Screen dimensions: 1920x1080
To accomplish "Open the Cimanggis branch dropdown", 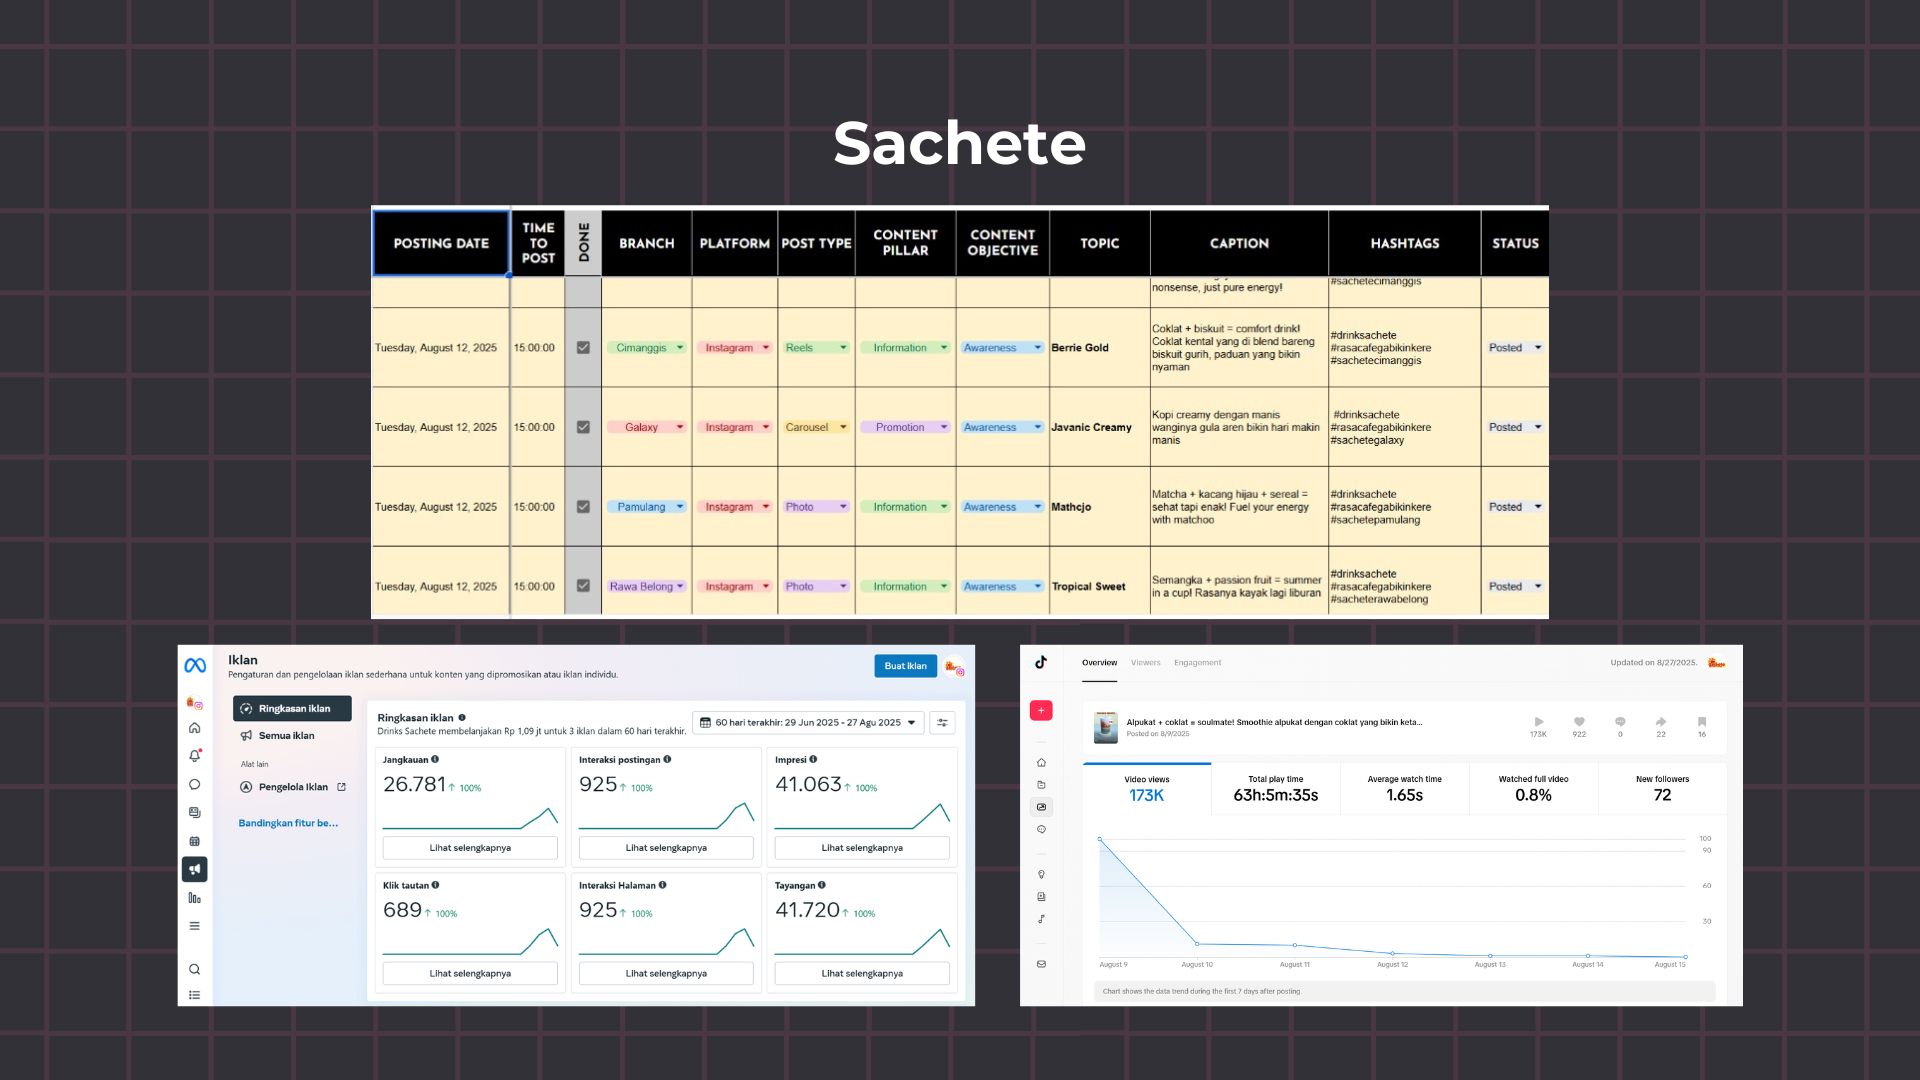I will coord(647,348).
